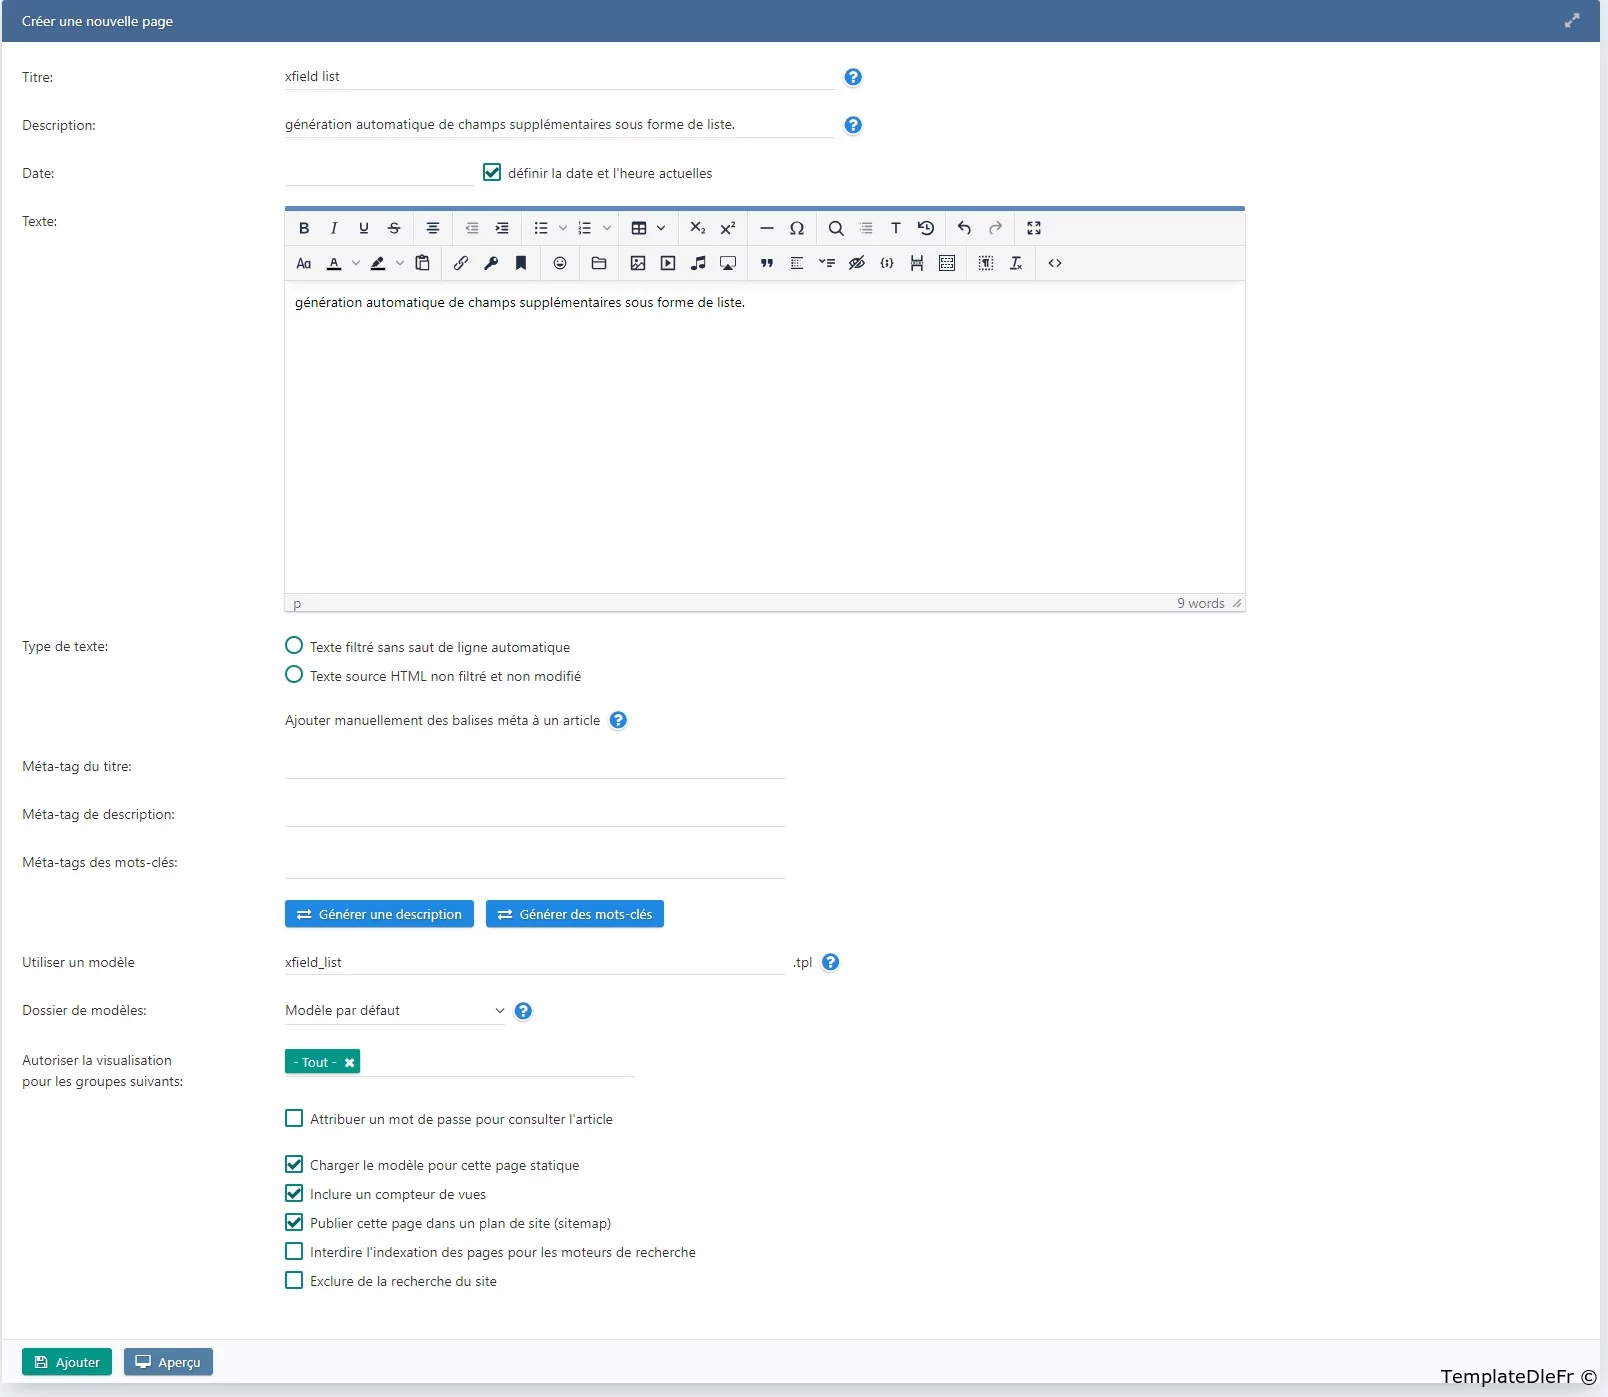Image resolution: width=1608 pixels, height=1397 pixels.
Task: Insert a special character with the omega icon
Action: click(x=797, y=228)
